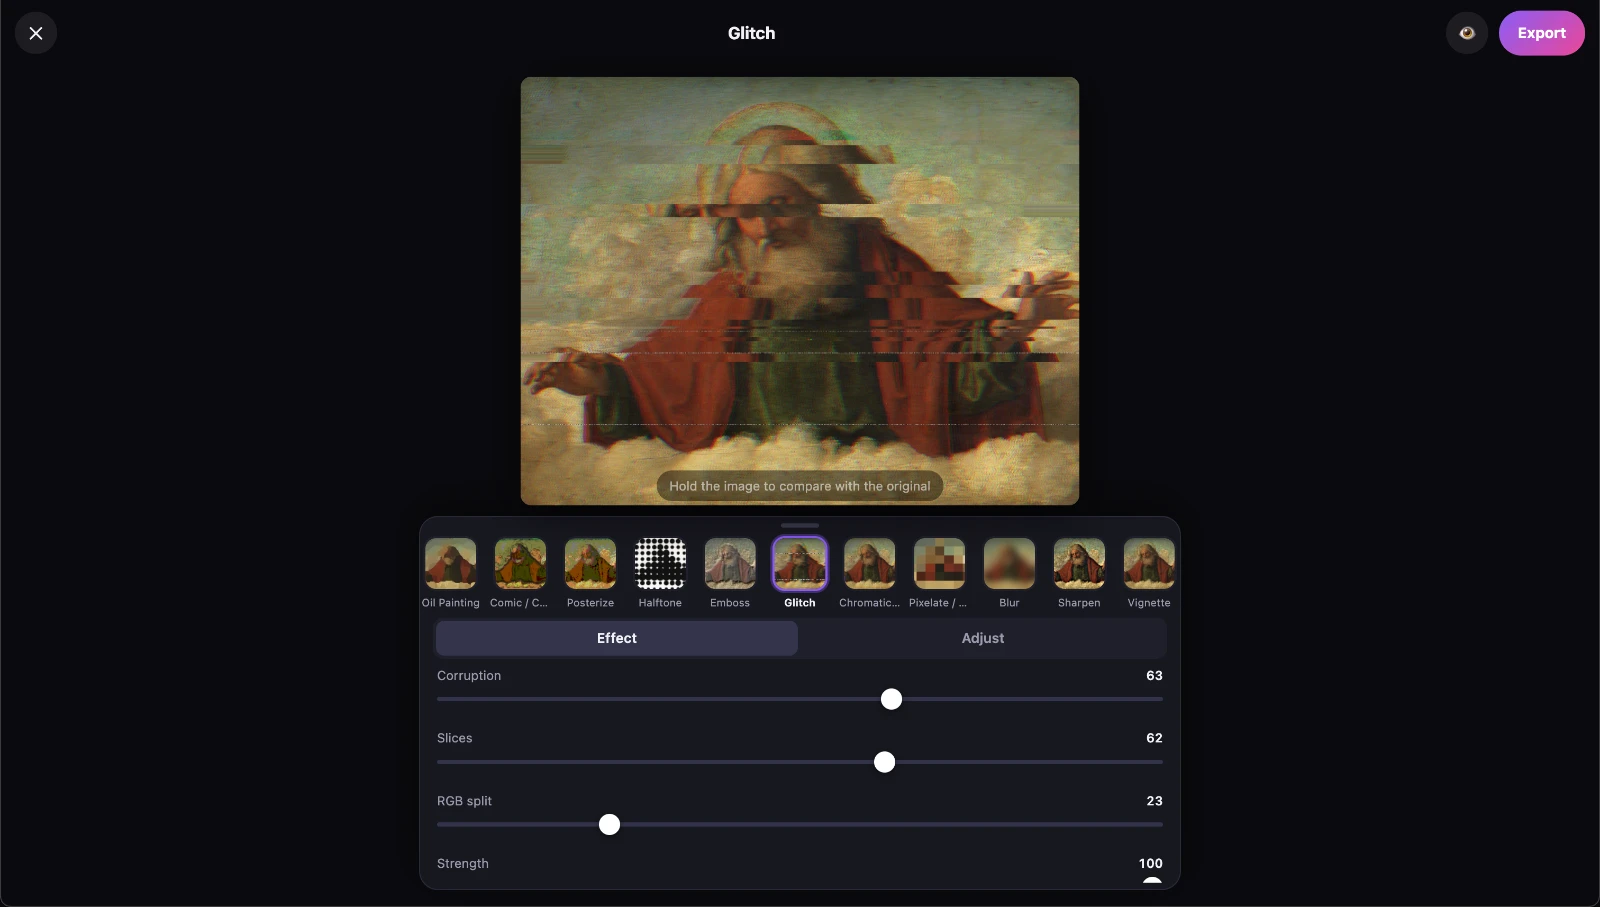Image resolution: width=1600 pixels, height=907 pixels.
Task: Select the Blur effect thumbnail
Action: [x=1009, y=563]
